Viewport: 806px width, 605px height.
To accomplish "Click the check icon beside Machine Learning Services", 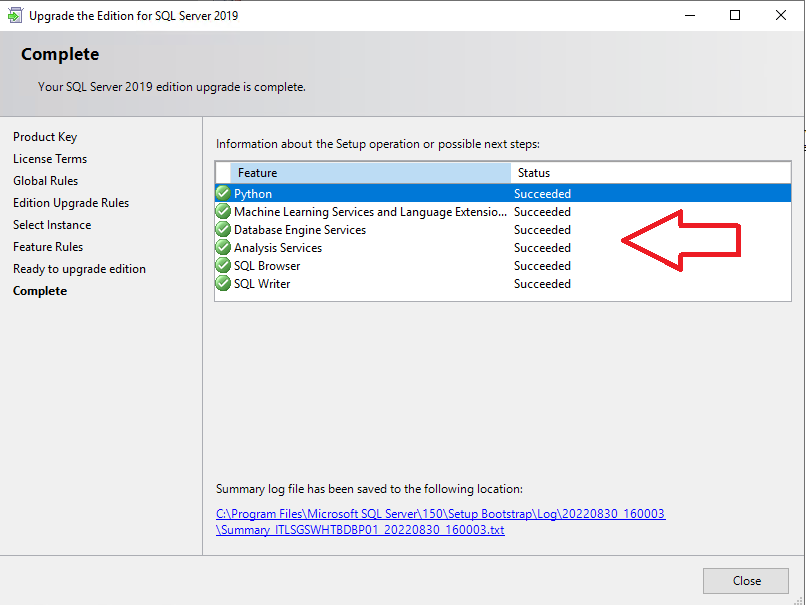I will [223, 211].
